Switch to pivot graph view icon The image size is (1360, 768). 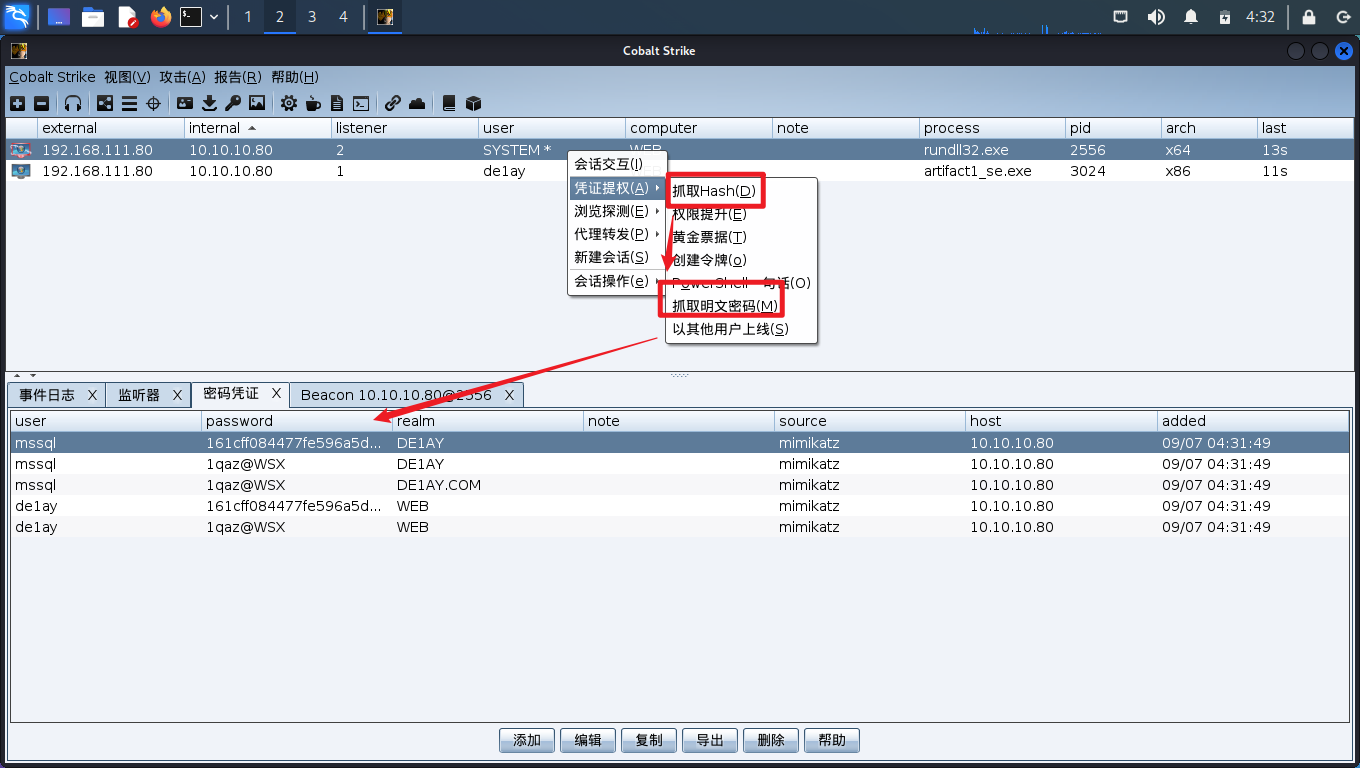tap(105, 103)
